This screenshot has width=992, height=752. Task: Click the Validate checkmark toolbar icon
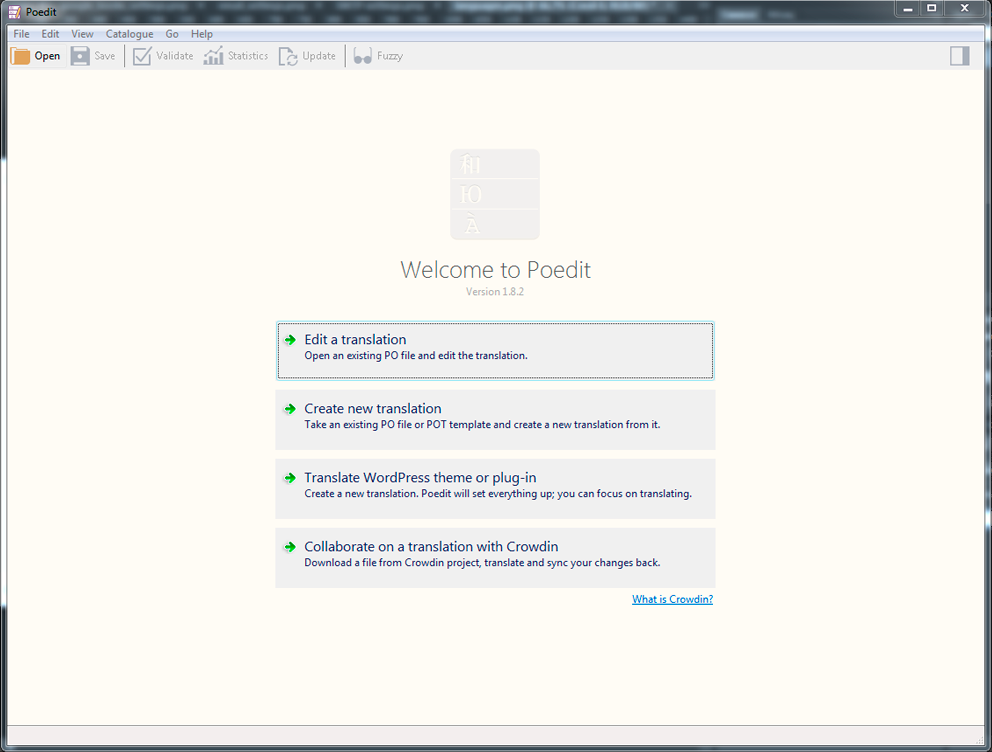[142, 56]
